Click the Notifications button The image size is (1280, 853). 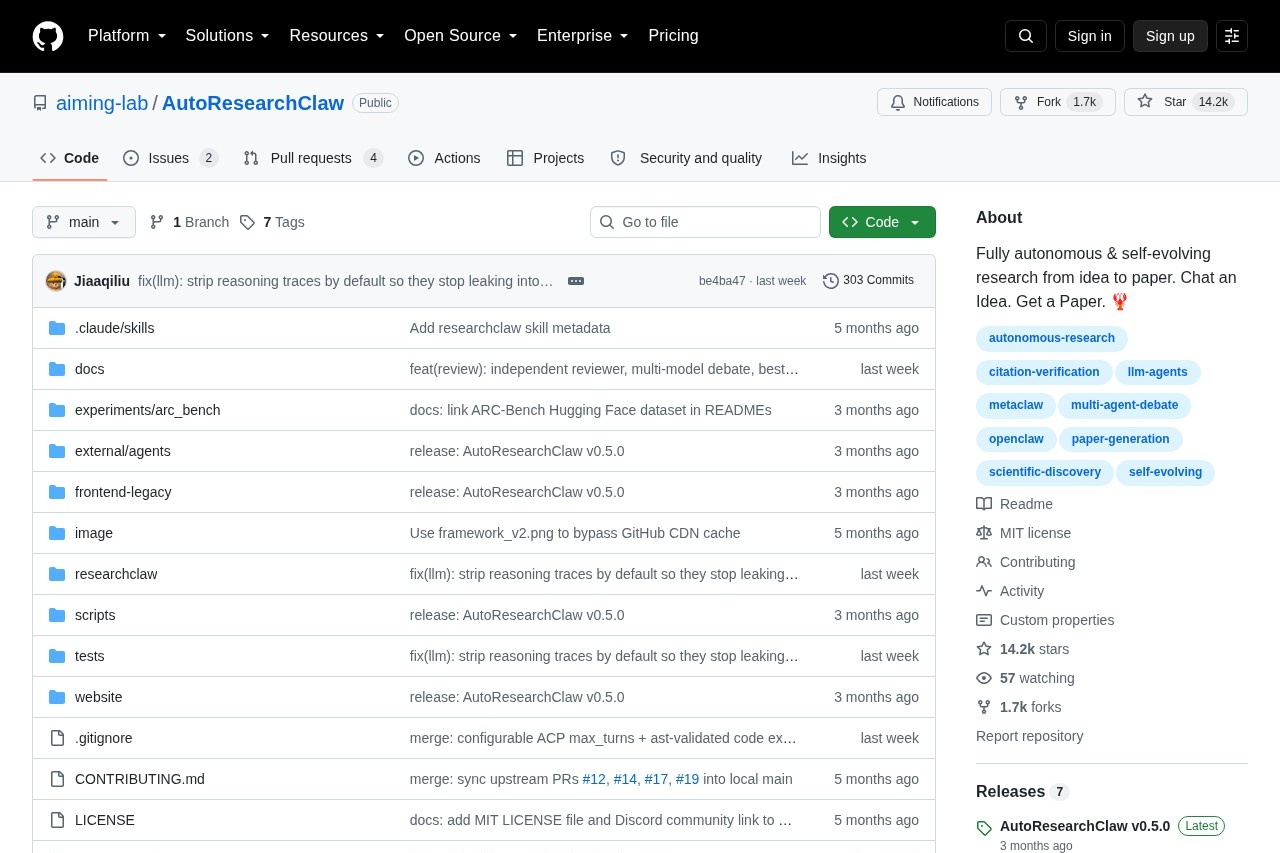pos(934,102)
